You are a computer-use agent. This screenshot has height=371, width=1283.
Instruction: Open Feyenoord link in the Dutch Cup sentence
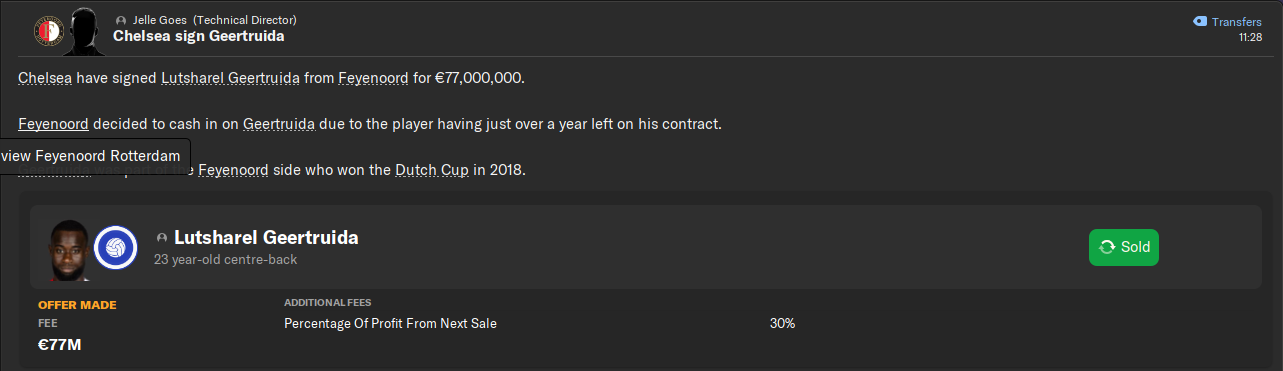tap(233, 170)
